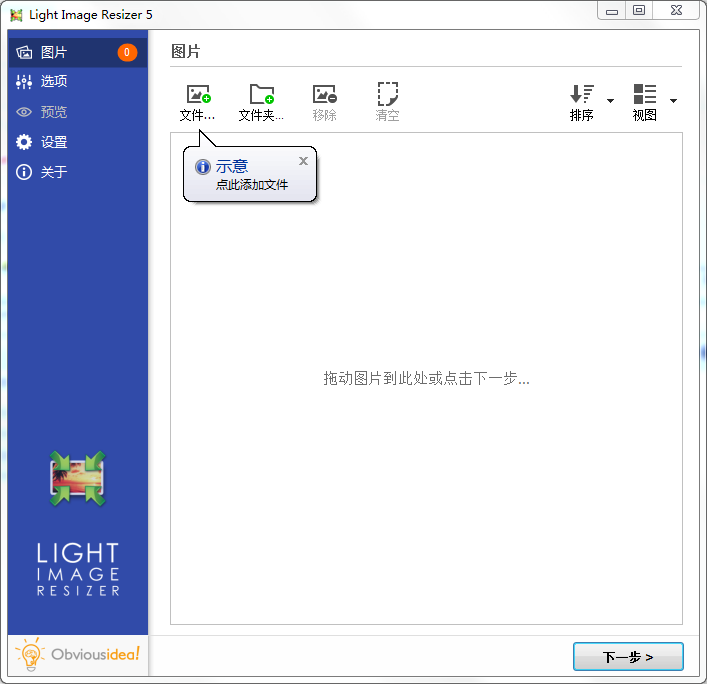Open the 图片 sidebar tab
707x684 pixels.
coord(78,52)
